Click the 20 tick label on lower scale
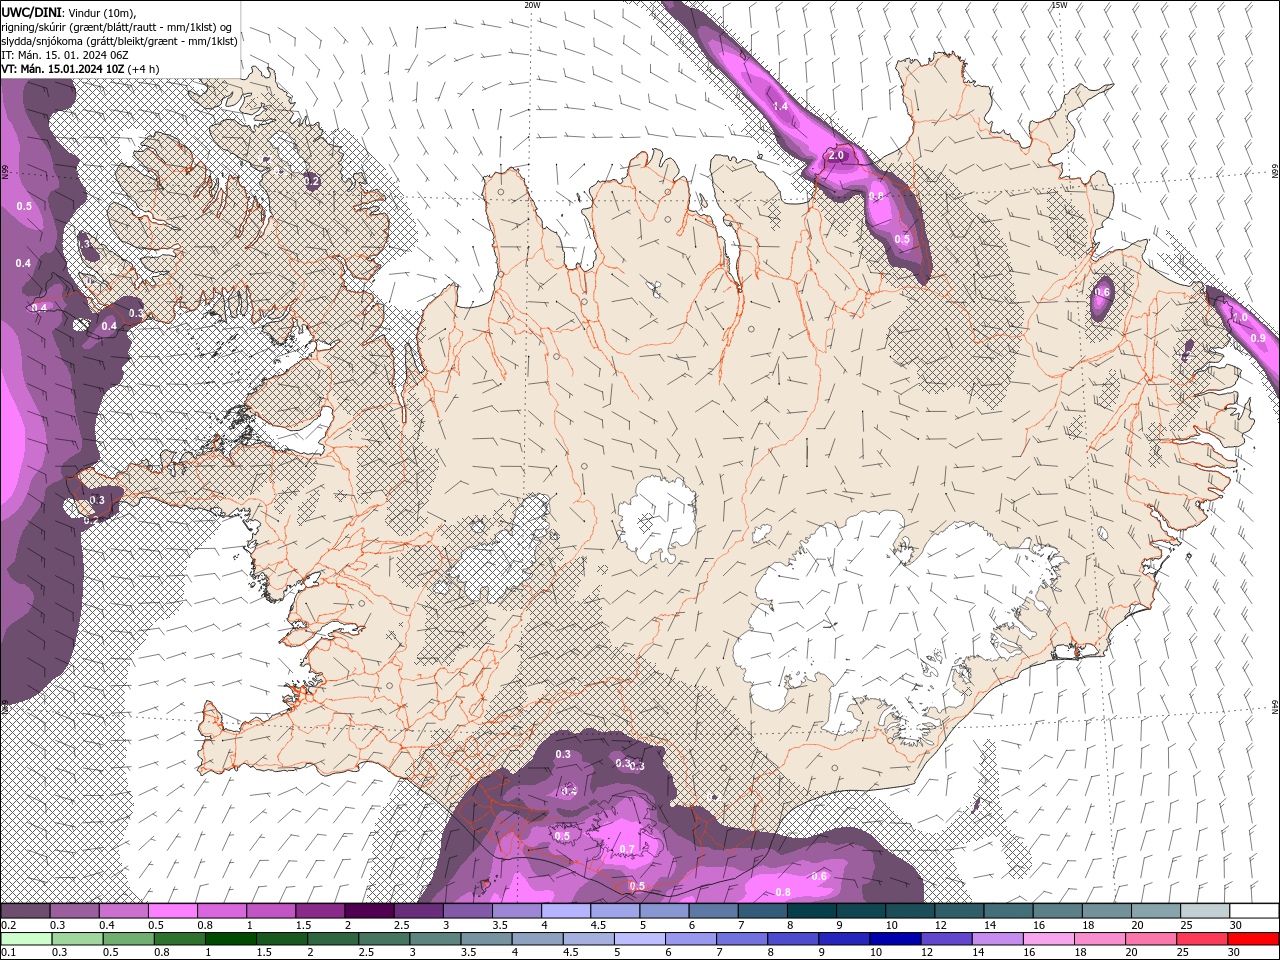 point(1131,953)
